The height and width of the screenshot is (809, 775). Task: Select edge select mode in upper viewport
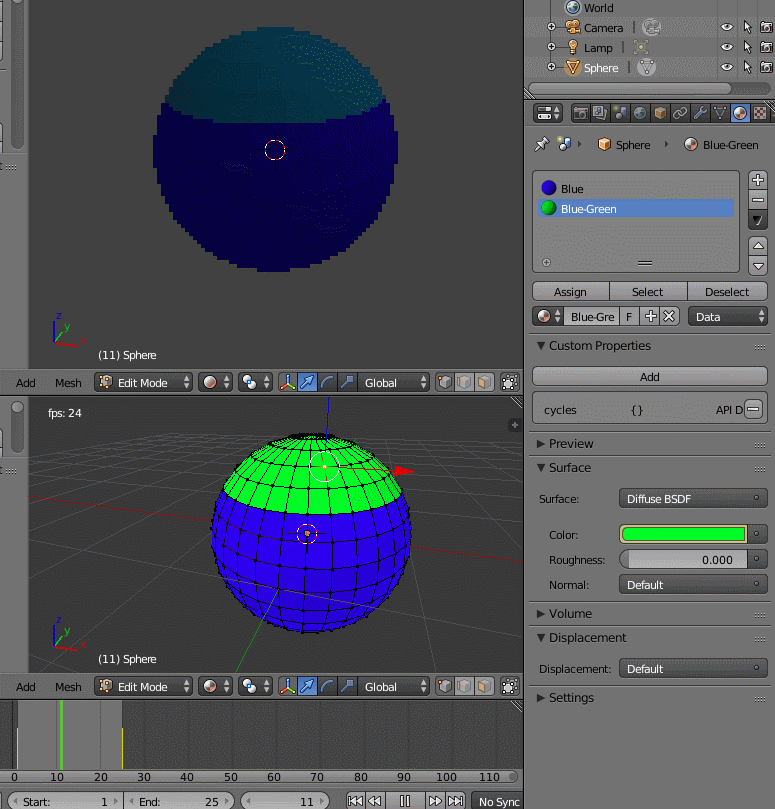[464, 382]
